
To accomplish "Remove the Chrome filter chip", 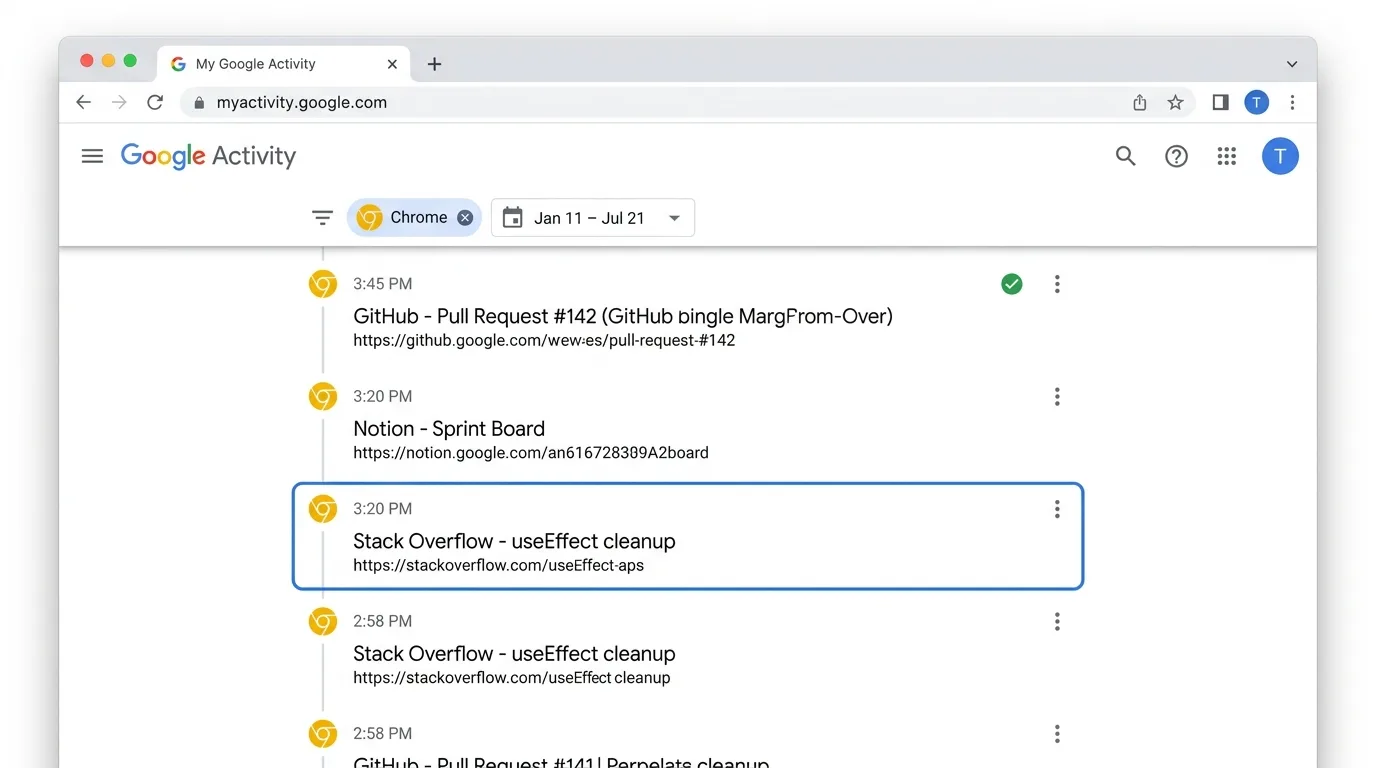I will point(465,217).
